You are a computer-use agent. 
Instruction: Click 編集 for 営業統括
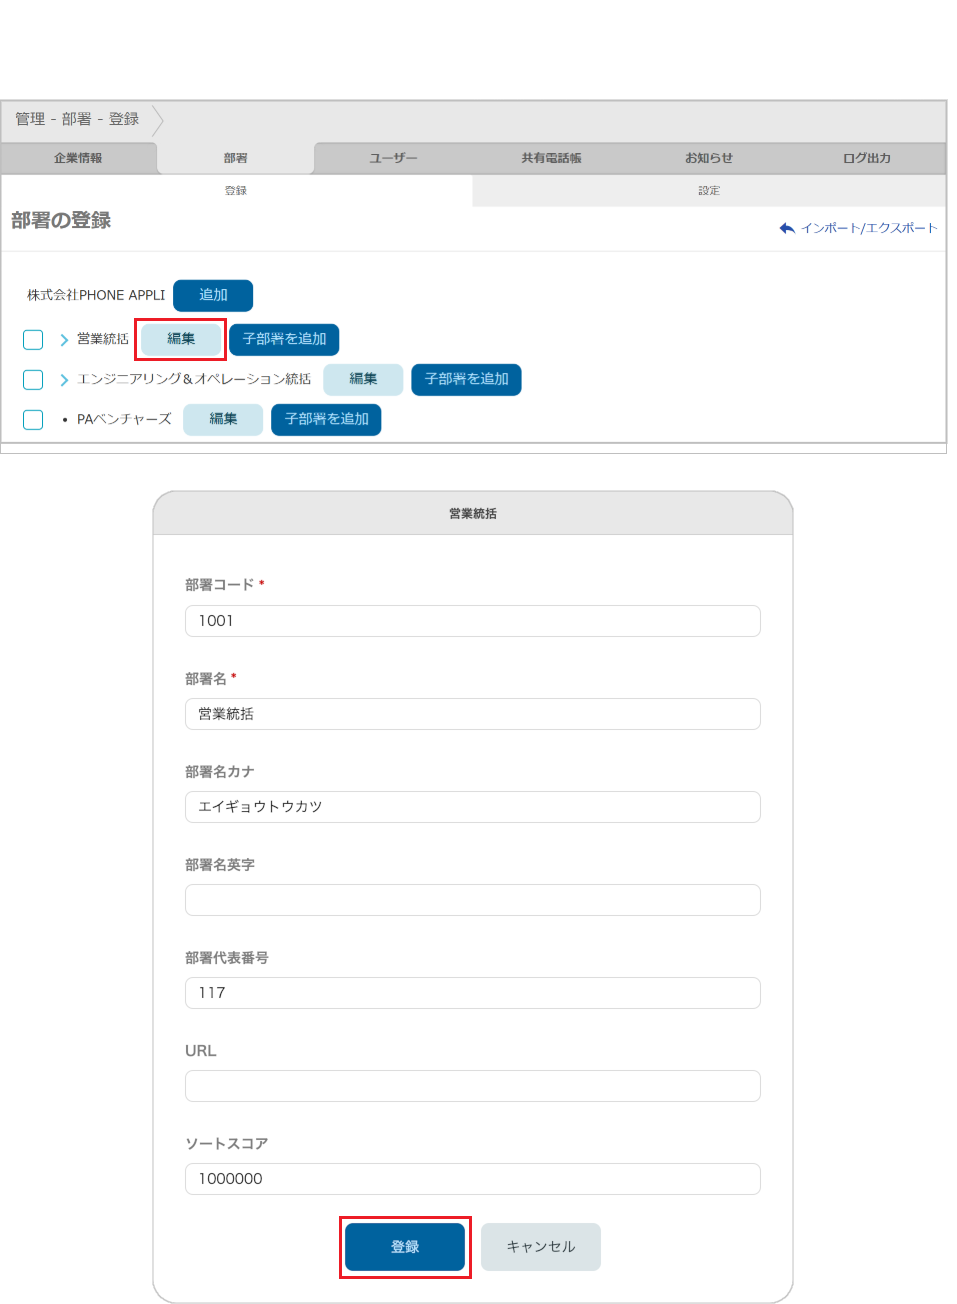[180, 339]
